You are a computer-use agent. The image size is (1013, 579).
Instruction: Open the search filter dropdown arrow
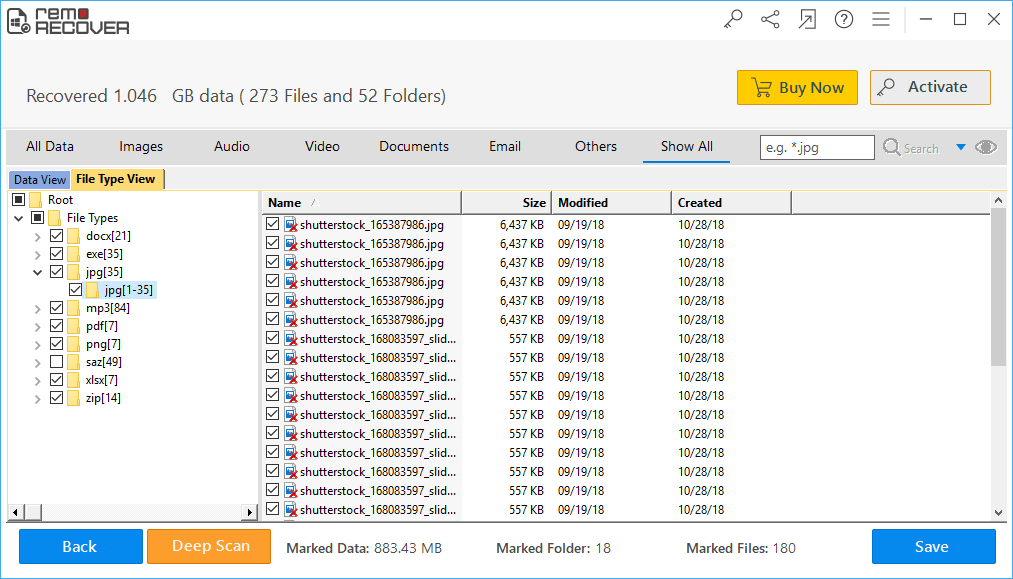tap(961, 147)
